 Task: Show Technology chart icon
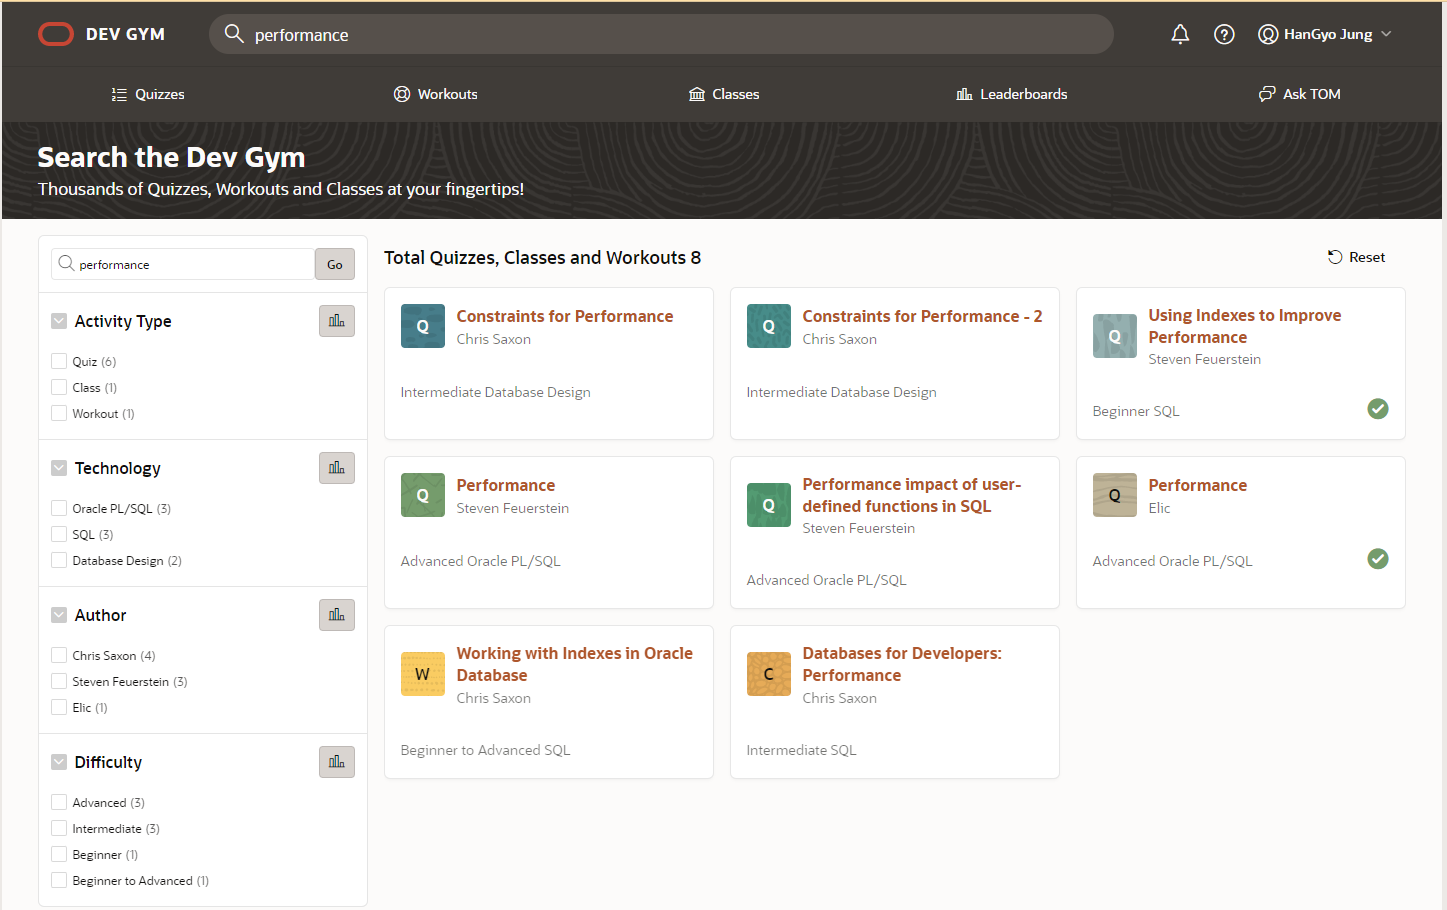(x=337, y=468)
